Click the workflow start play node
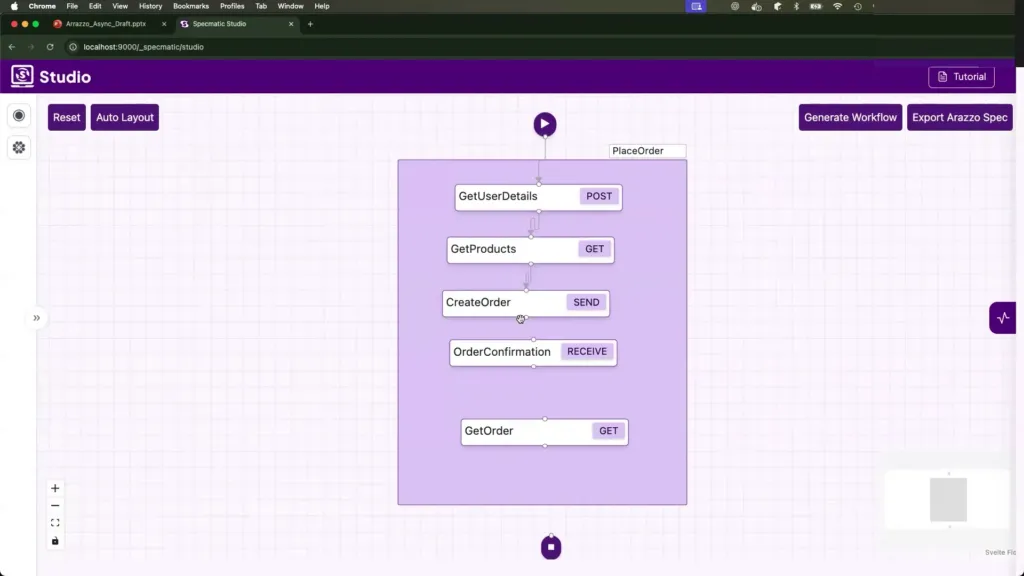The image size is (1024, 576). point(544,124)
